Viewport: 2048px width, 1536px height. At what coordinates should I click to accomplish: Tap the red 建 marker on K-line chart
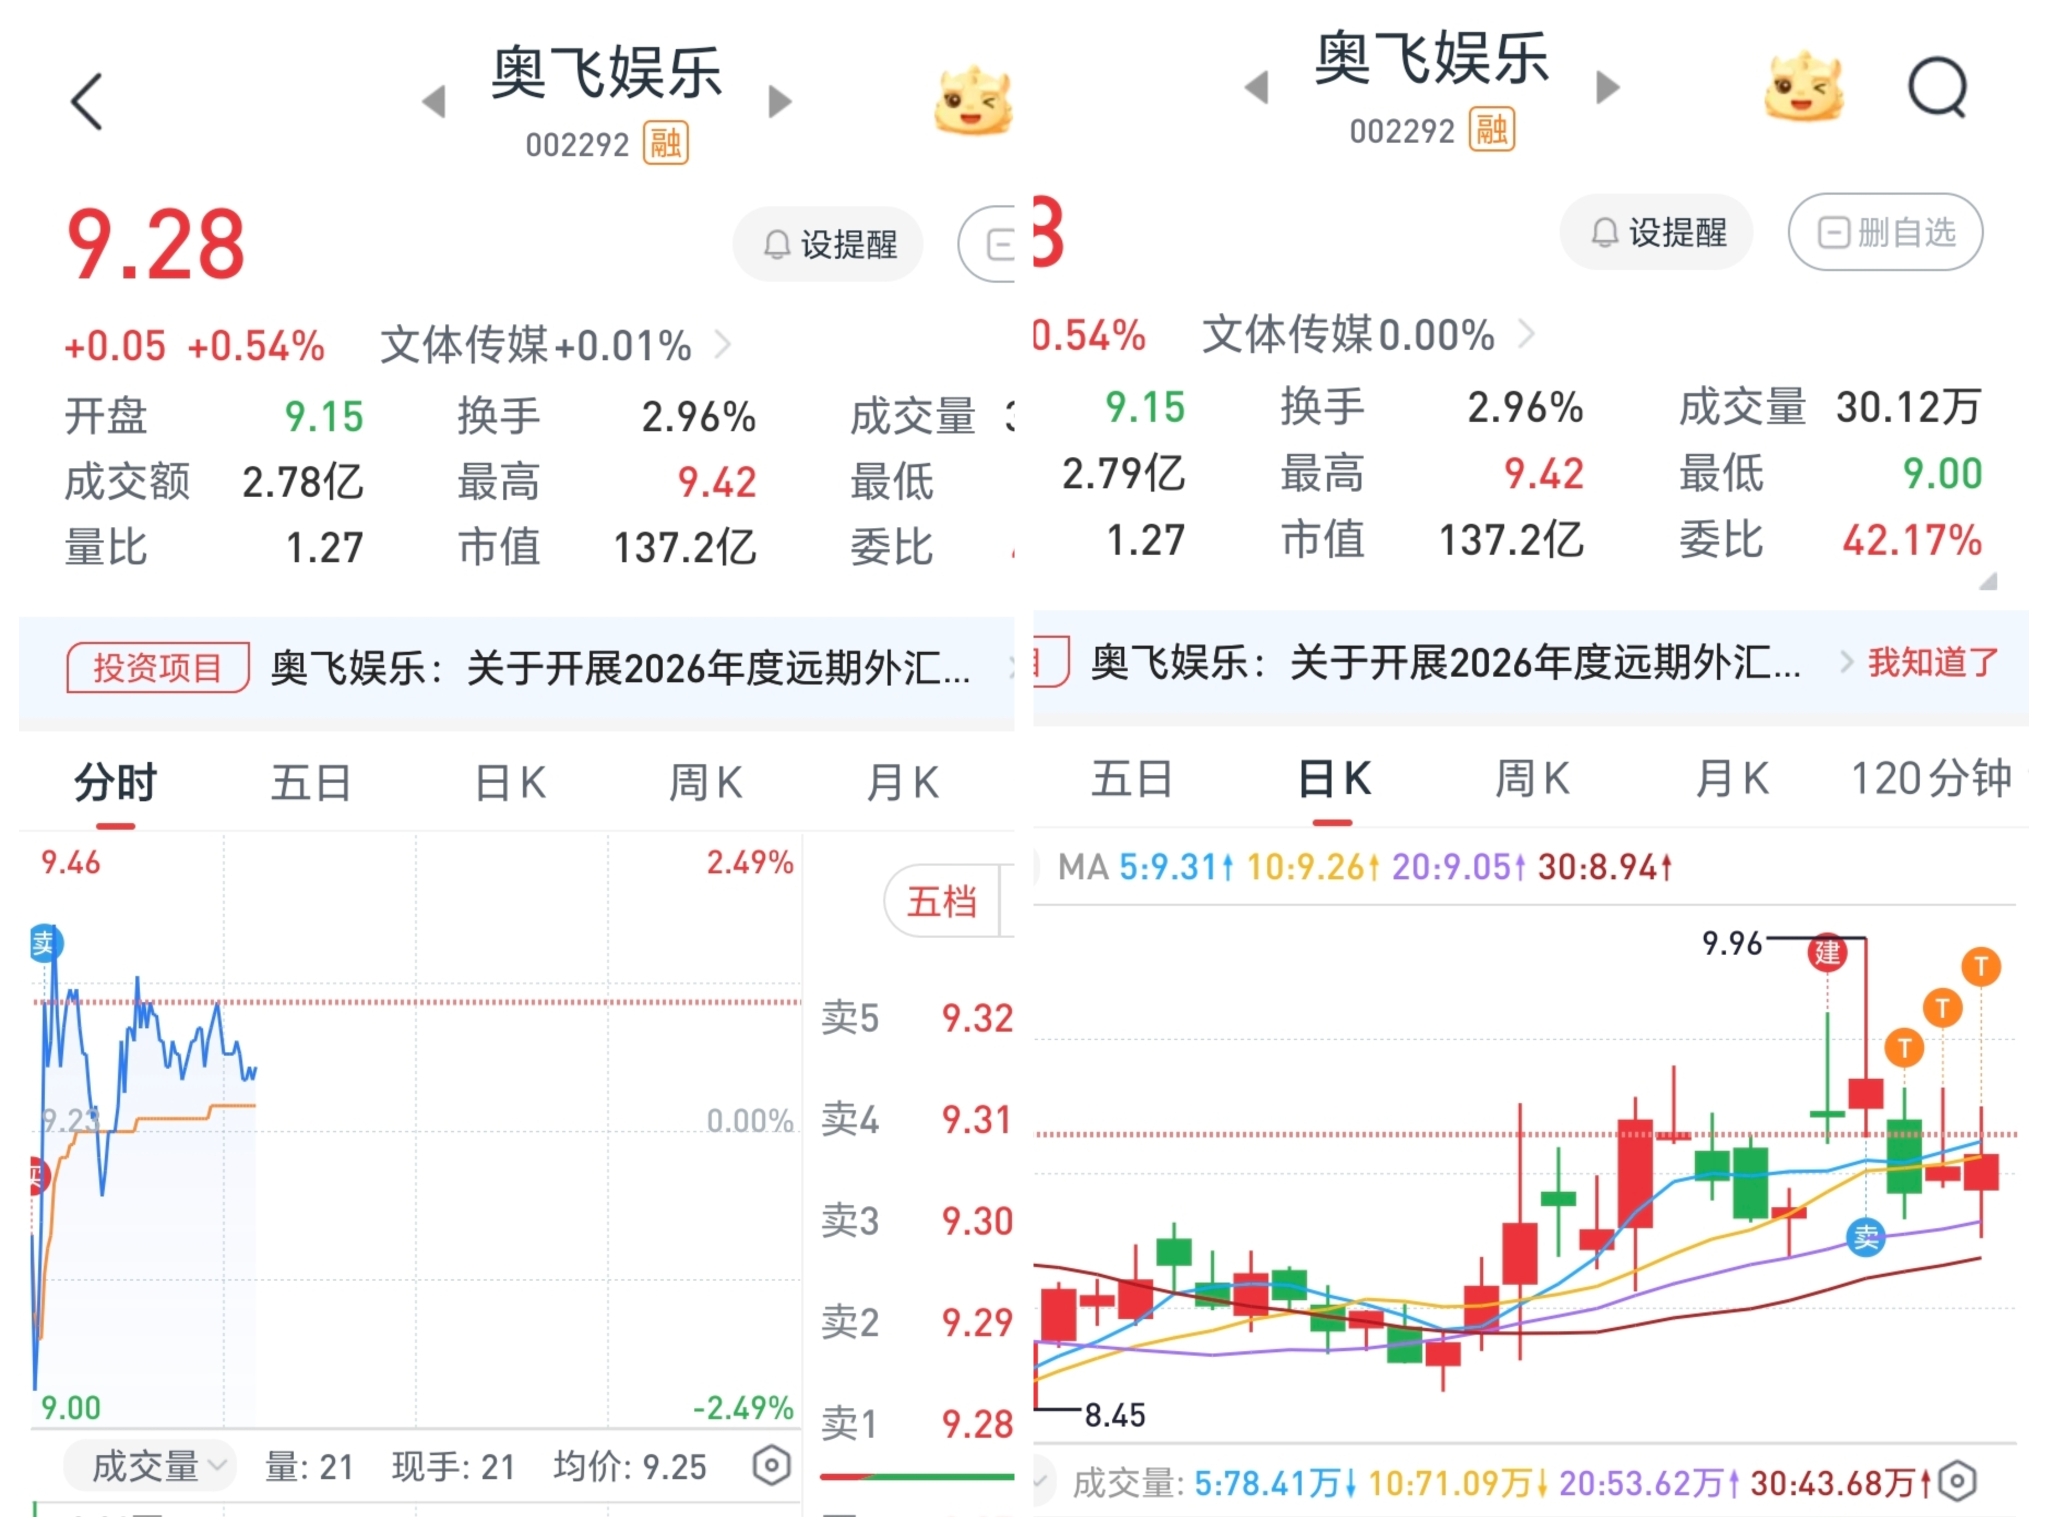[x=1827, y=952]
